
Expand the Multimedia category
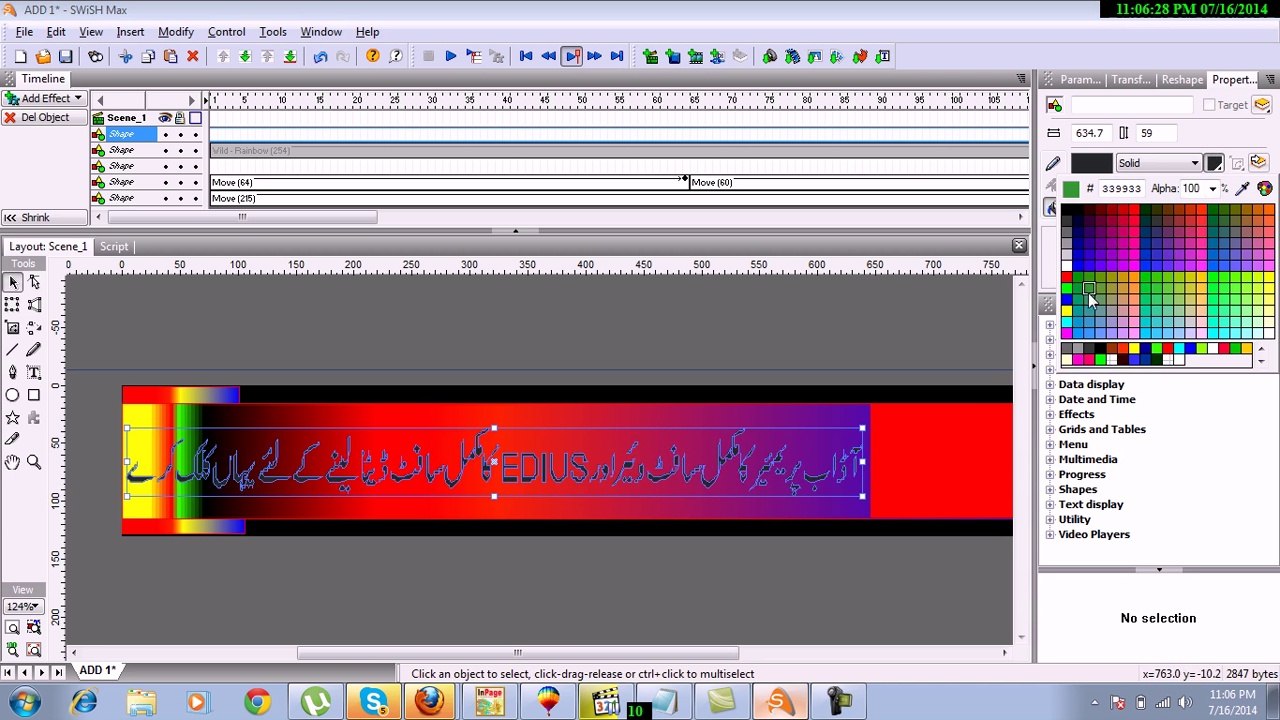(1050, 459)
